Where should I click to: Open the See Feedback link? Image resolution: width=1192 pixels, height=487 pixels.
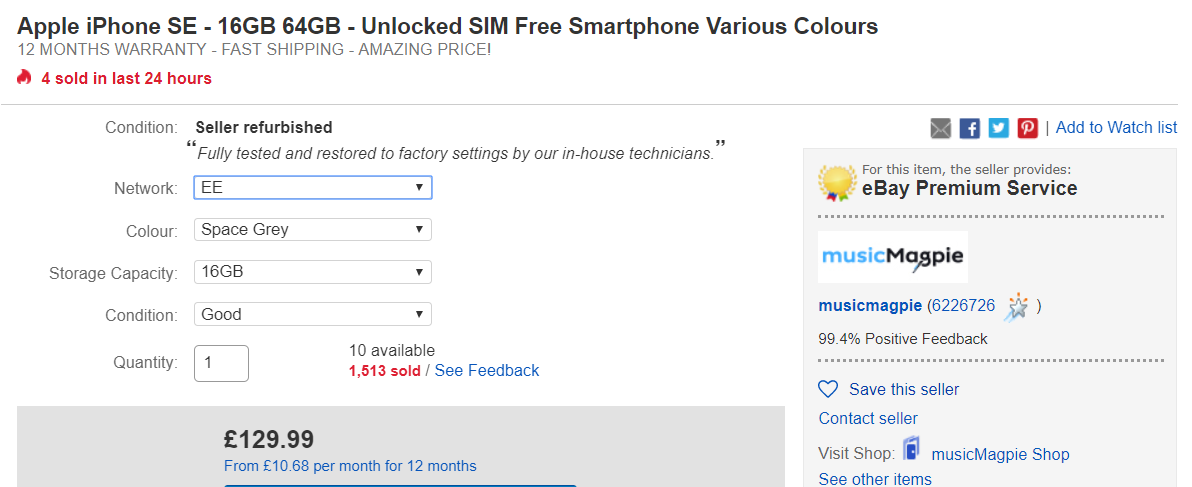[487, 371]
